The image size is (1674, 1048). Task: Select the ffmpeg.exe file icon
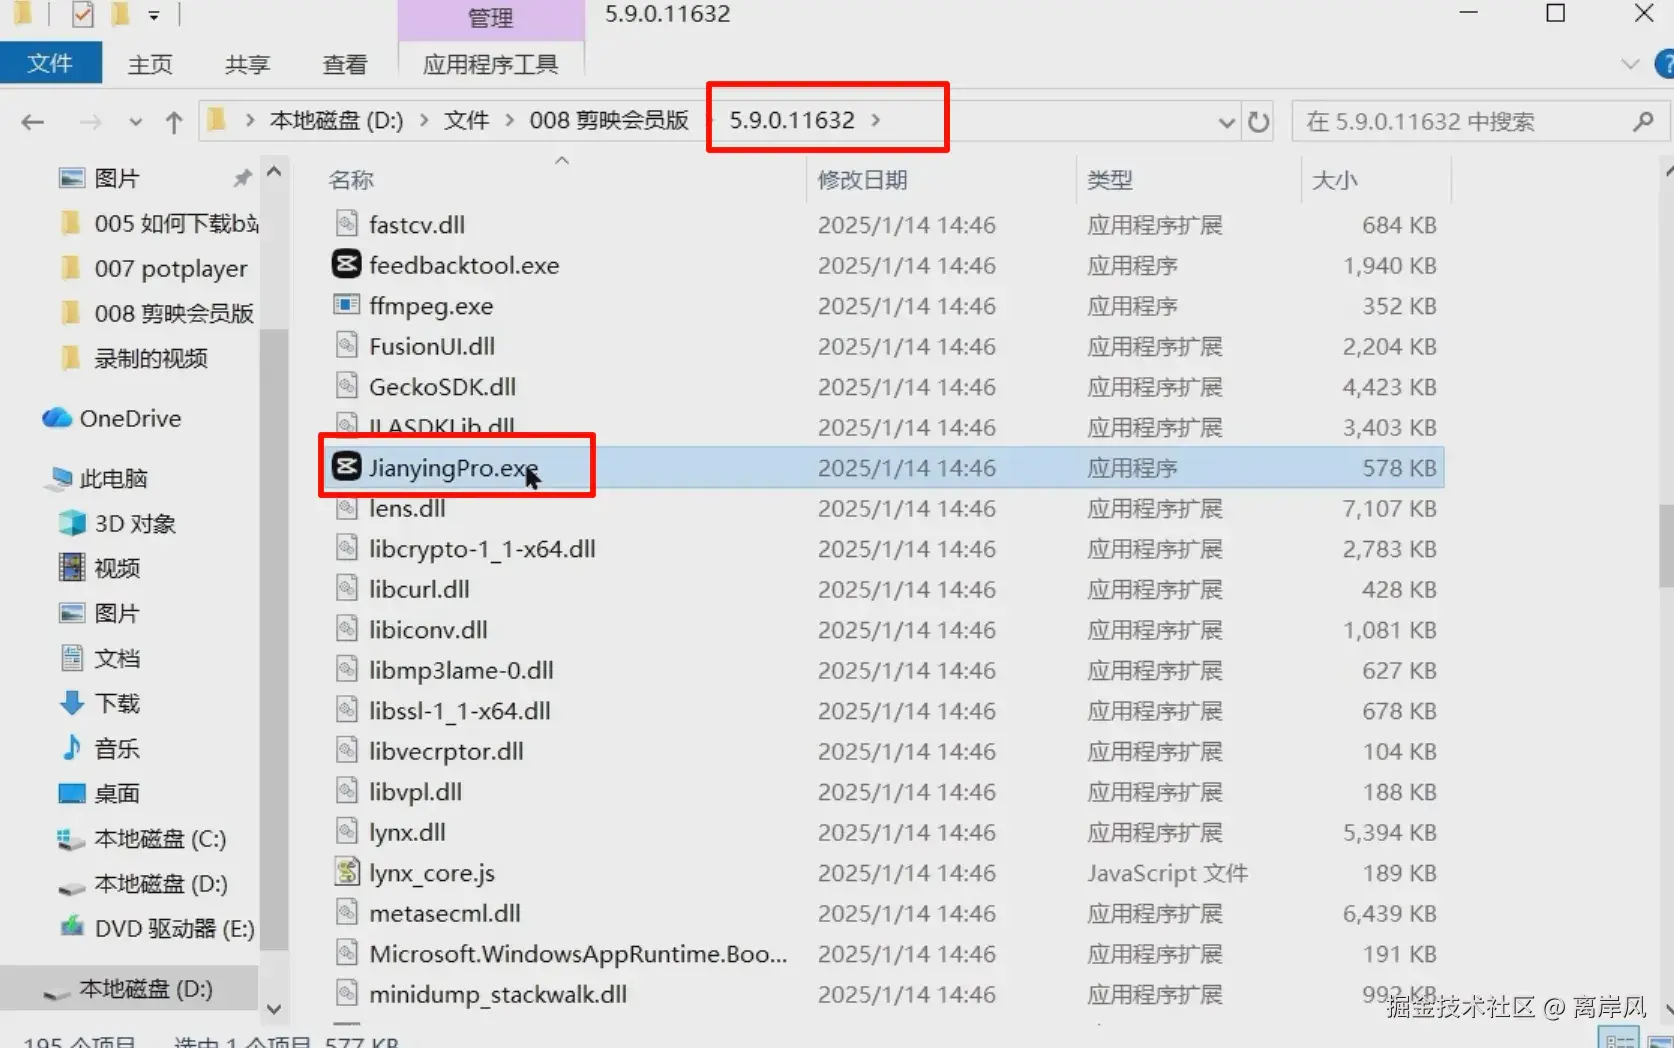tap(346, 305)
